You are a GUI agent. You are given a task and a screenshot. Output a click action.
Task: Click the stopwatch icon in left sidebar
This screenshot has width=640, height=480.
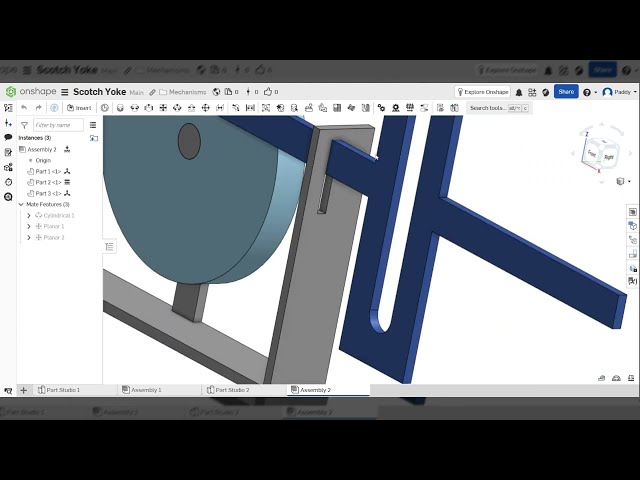pos(8,182)
